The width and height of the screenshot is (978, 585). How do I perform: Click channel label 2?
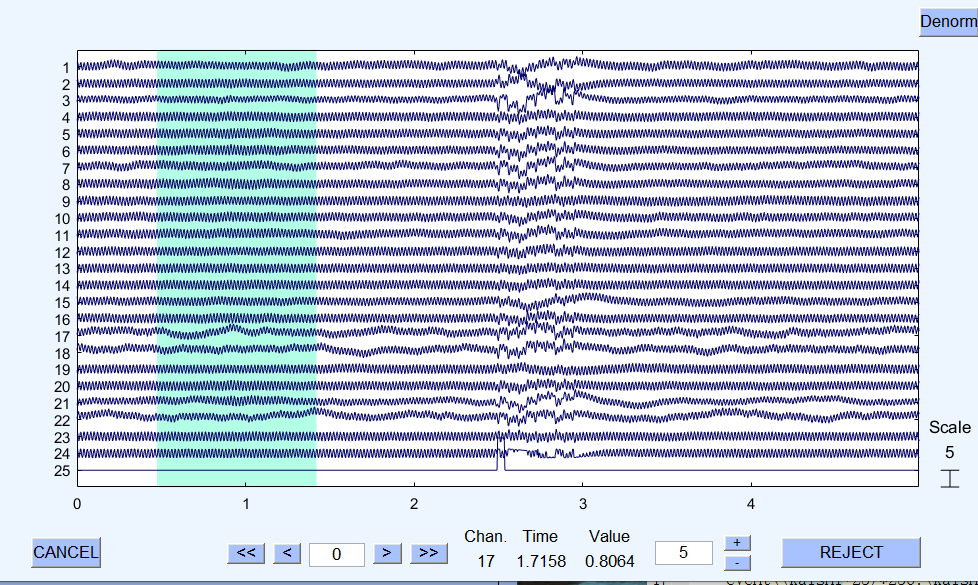tap(65, 84)
